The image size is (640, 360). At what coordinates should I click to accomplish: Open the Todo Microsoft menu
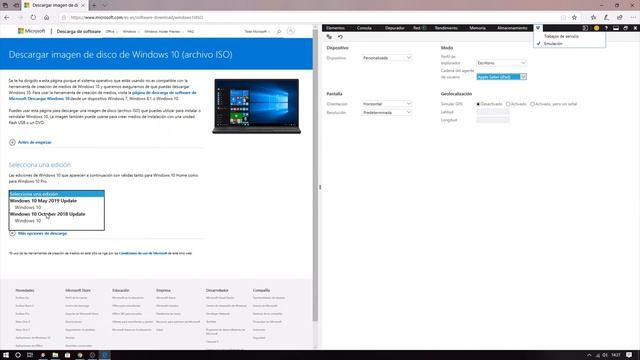pos(257,31)
